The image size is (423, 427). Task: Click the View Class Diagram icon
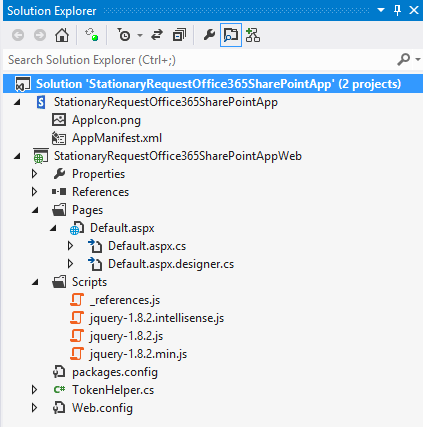pyautogui.click(x=253, y=35)
